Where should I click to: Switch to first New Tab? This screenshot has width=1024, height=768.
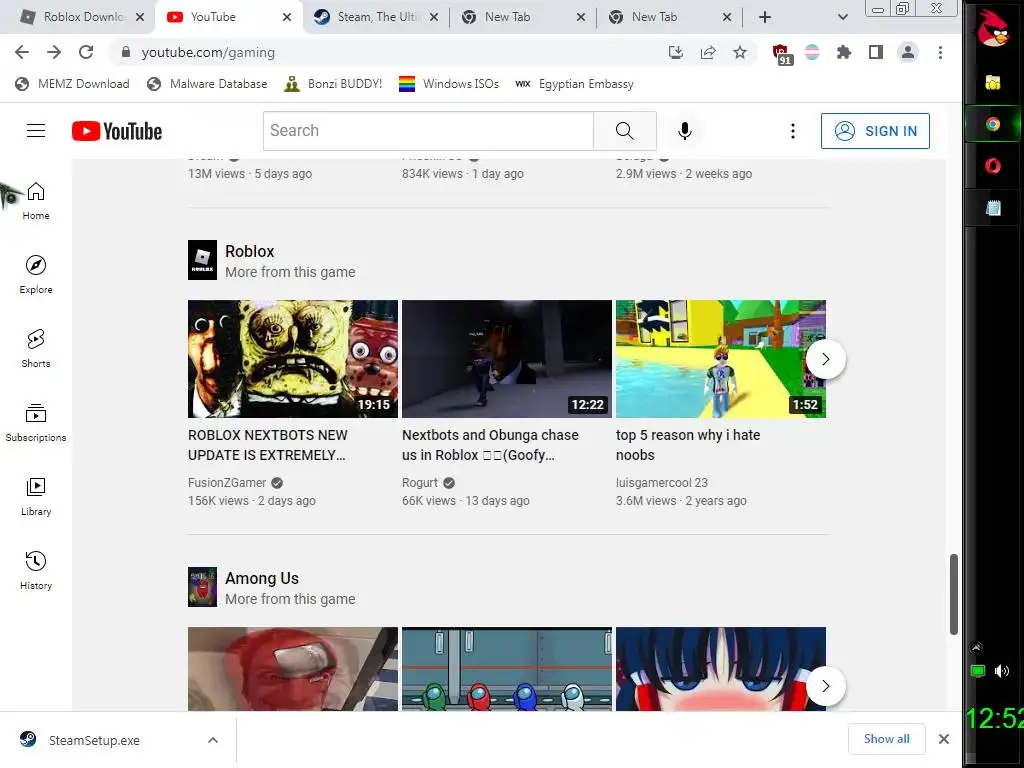522,17
